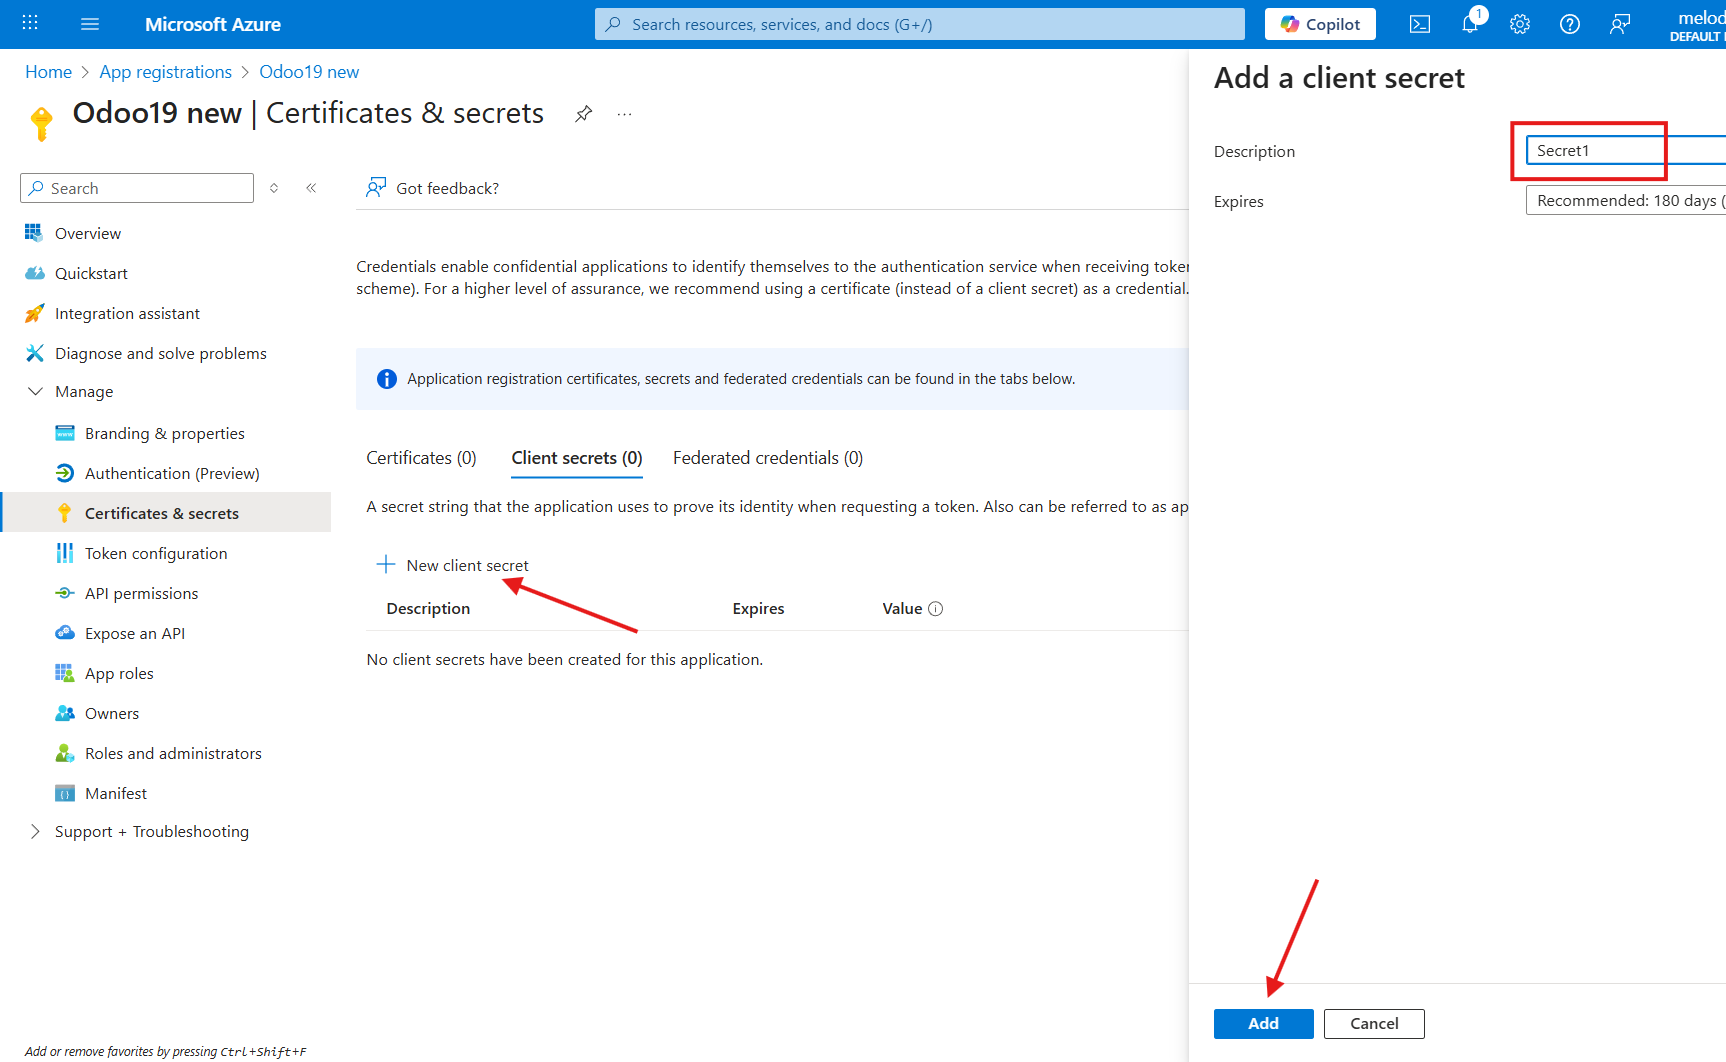Open the Expires duration dropdown
The width and height of the screenshot is (1726, 1062).
click(1625, 201)
